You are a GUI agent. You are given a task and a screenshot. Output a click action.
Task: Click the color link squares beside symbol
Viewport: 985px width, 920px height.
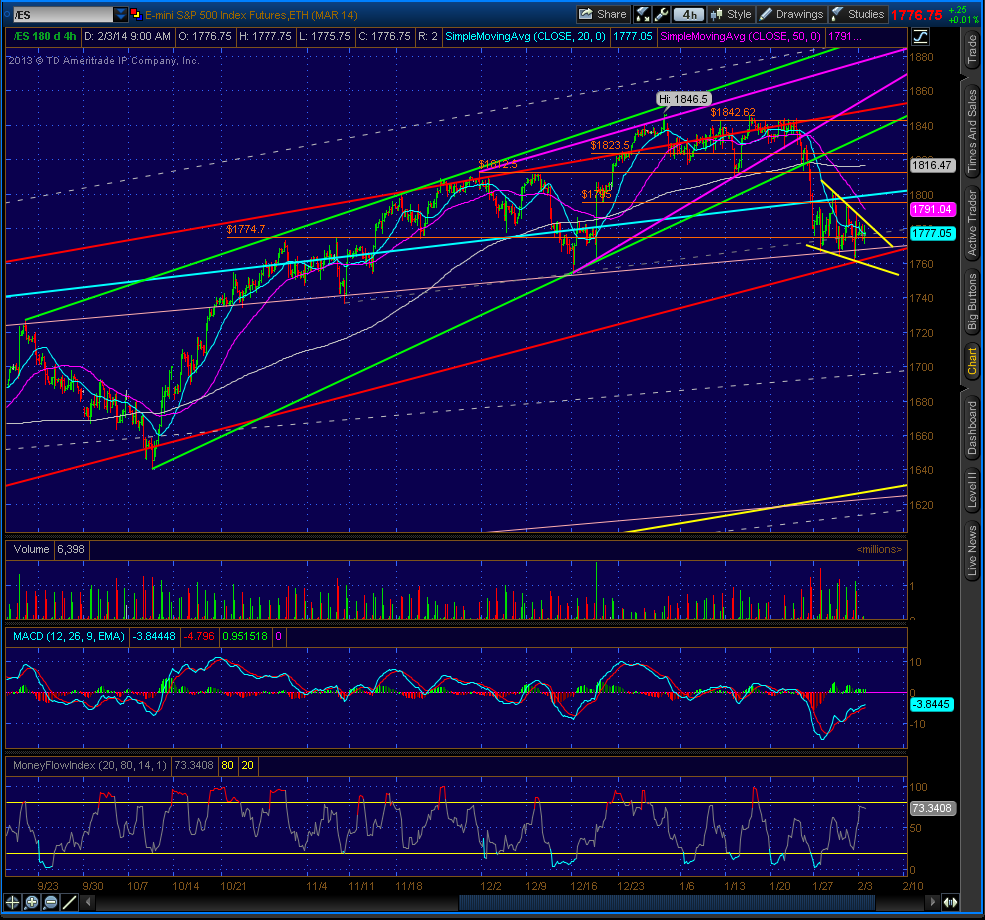pos(136,14)
